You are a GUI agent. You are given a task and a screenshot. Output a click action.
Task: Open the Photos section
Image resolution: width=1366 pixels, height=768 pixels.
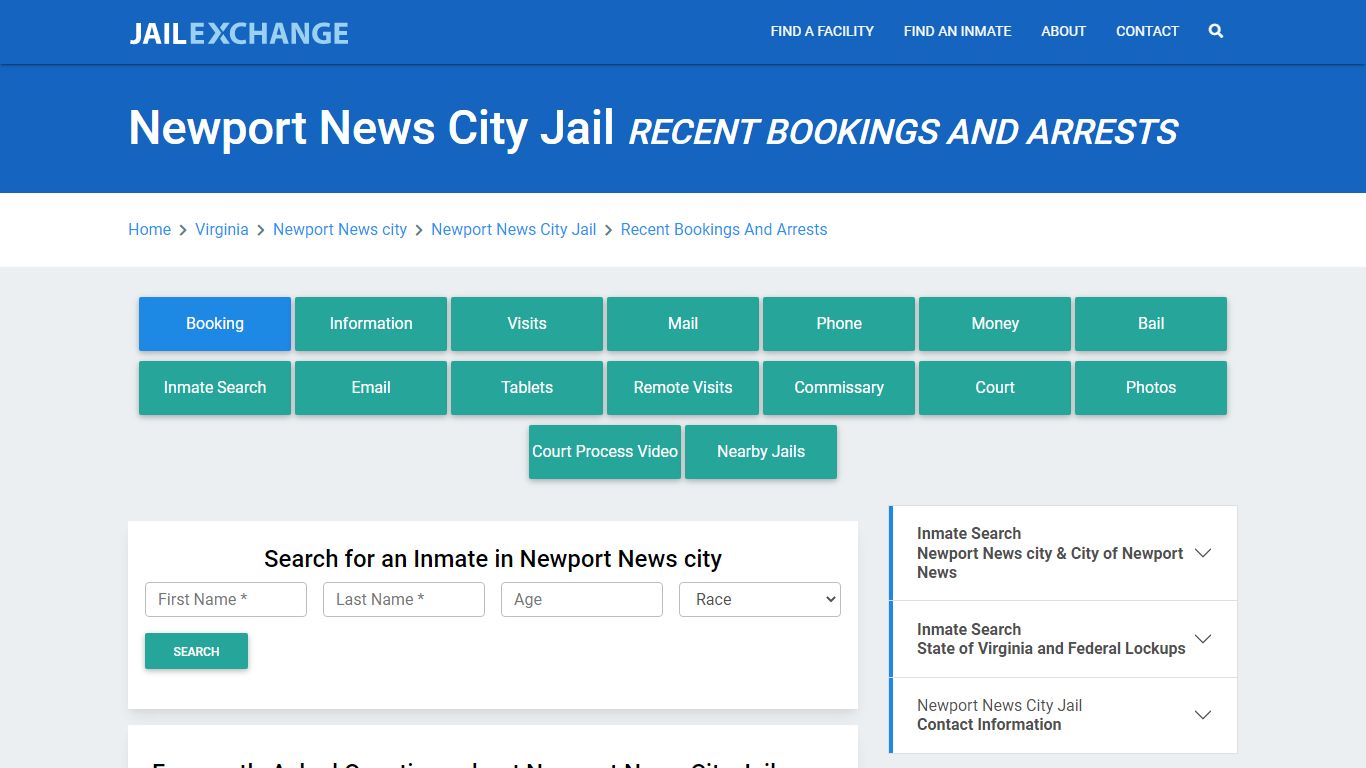(x=1151, y=387)
